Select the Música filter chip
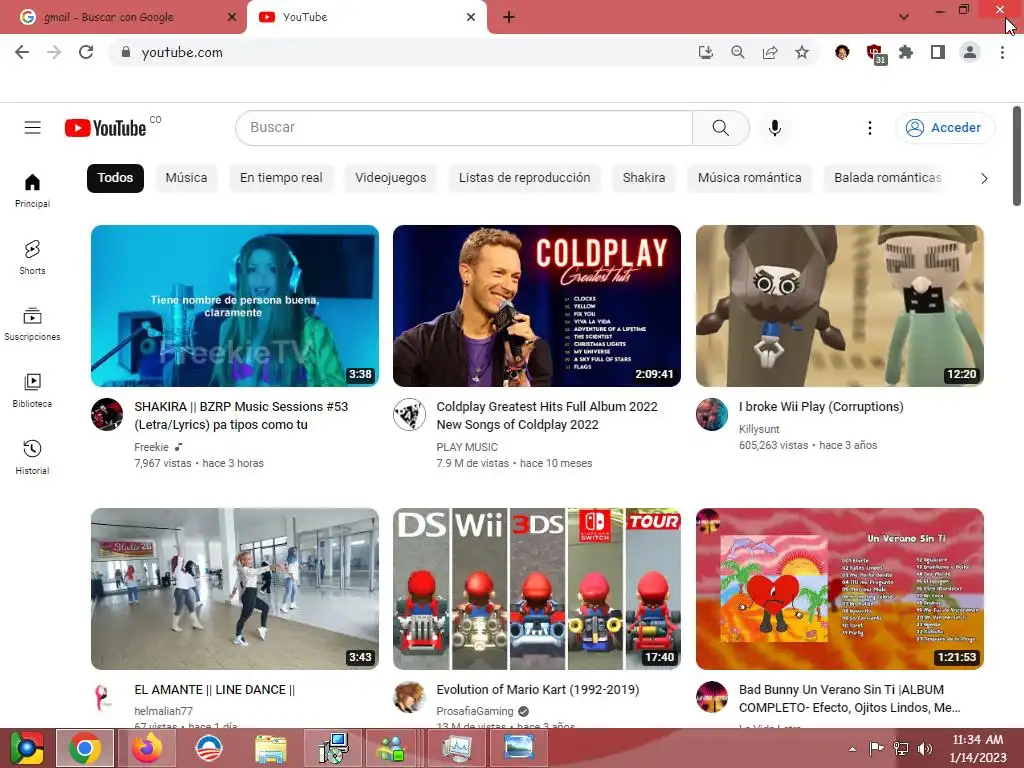This screenshot has width=1024, height=768. click(x=186, y=178)
